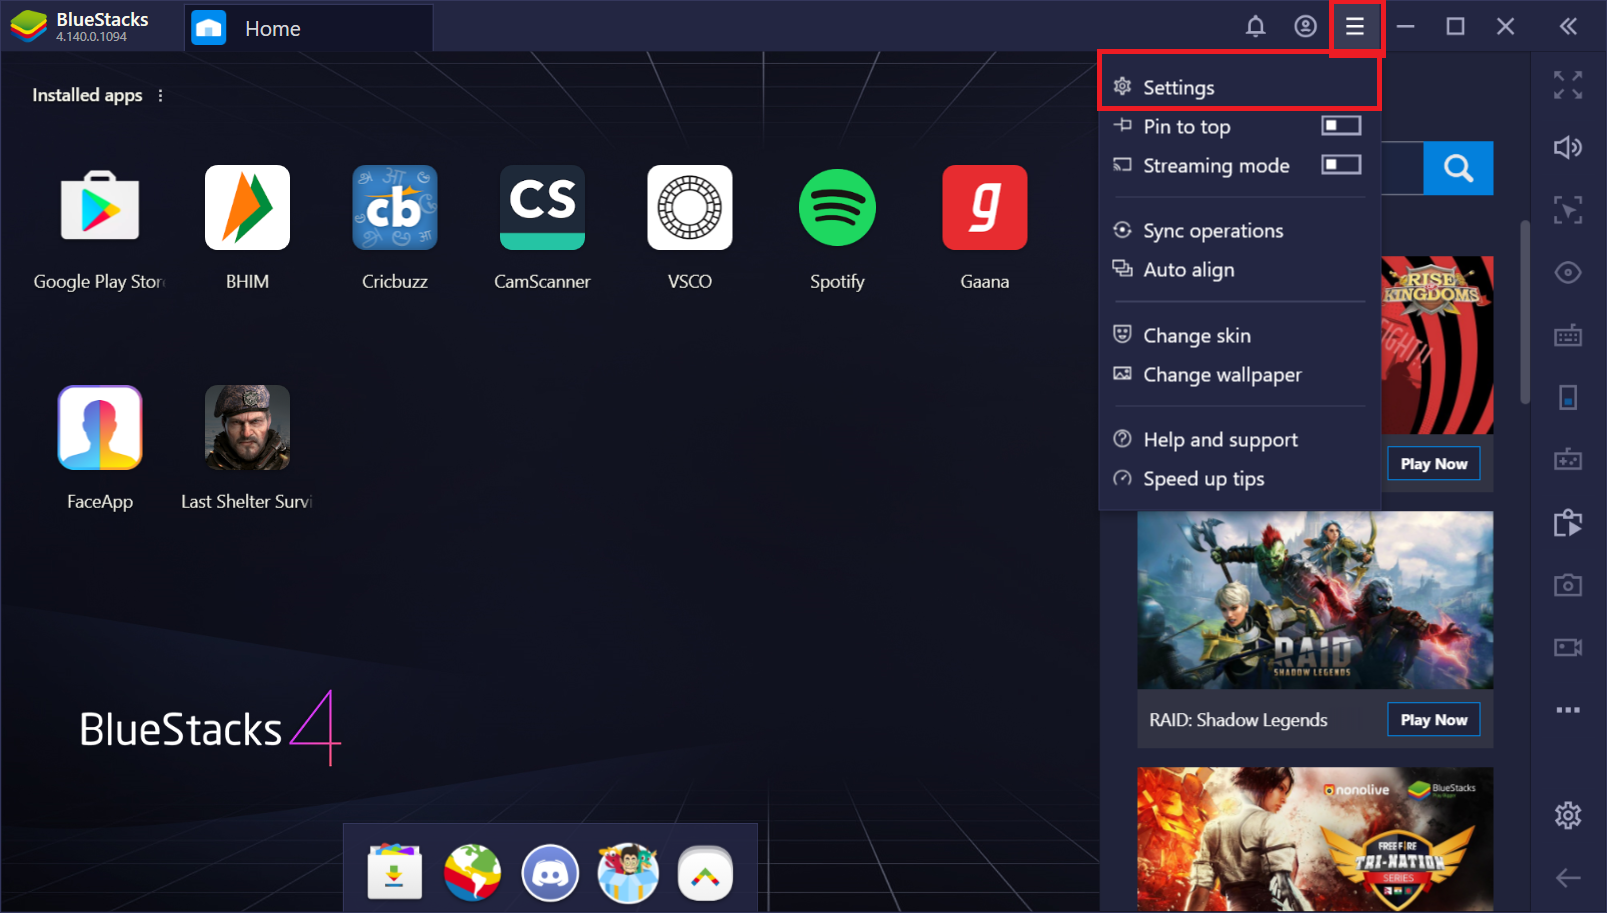Open Last Shelter Survival game

[x=247, y=428]
